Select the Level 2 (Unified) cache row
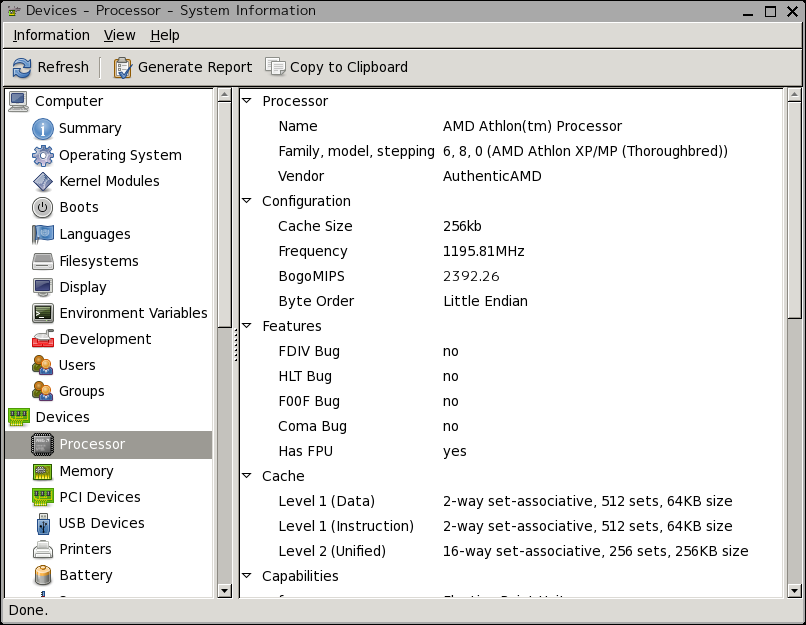 pyautogui.click(x=513, y=551)
